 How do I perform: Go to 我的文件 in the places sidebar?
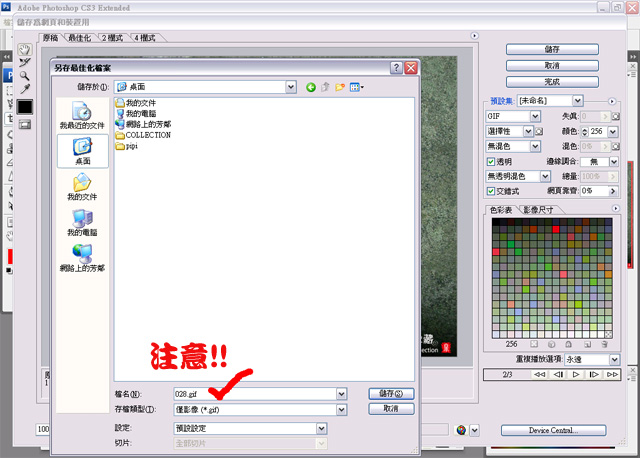click(x=82, y=186)
